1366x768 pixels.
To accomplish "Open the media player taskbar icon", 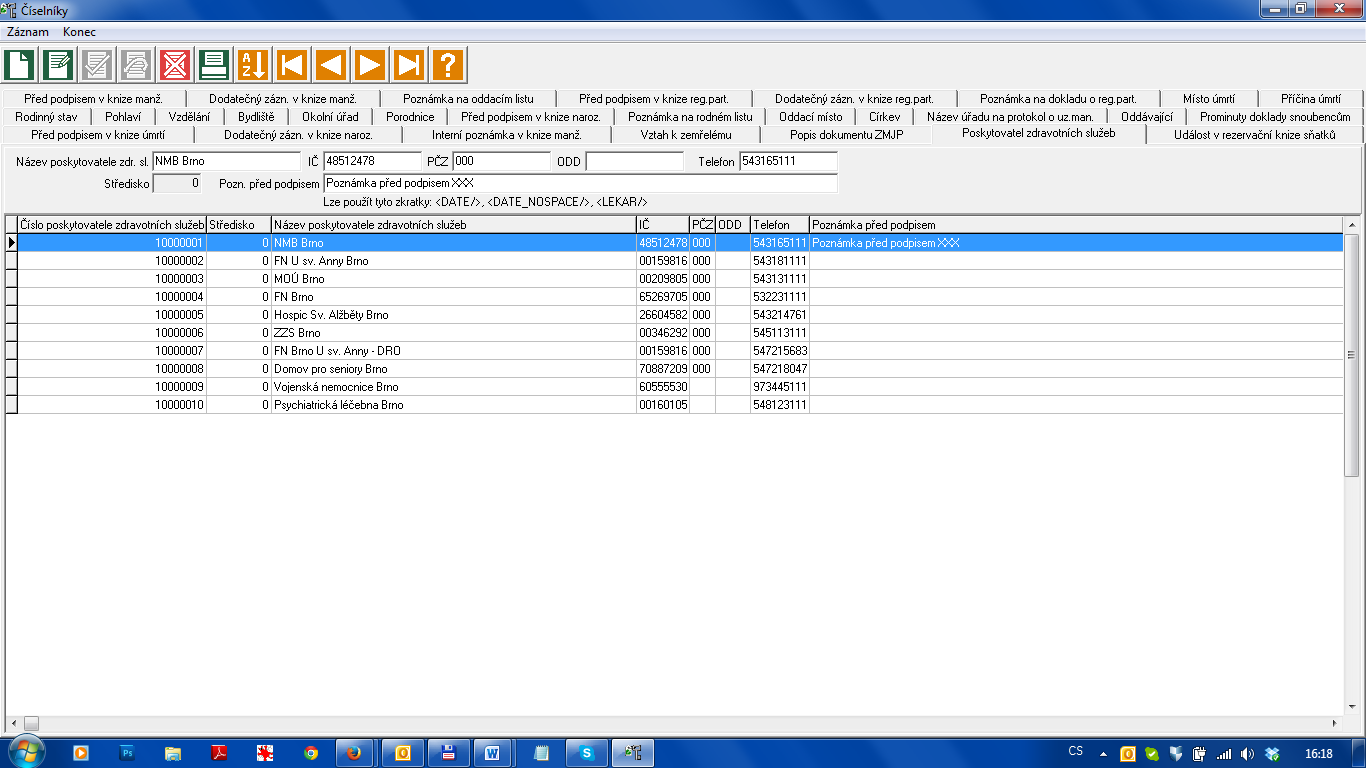I will click(81, 753).
